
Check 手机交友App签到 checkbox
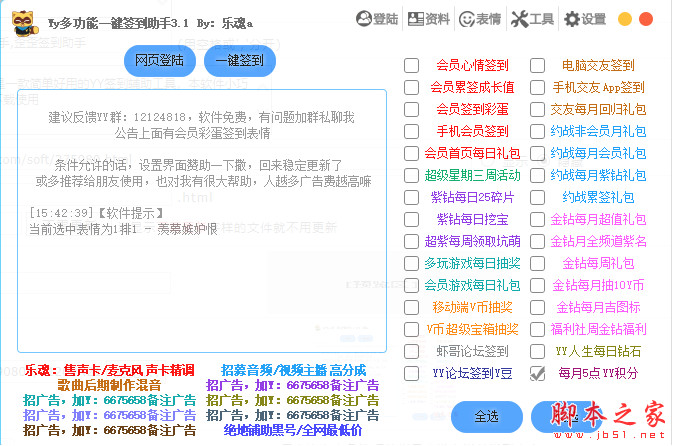click(538, 88)
